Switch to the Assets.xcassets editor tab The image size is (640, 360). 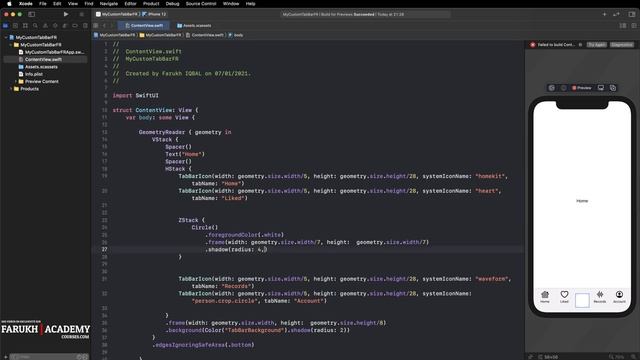[194, 25]
